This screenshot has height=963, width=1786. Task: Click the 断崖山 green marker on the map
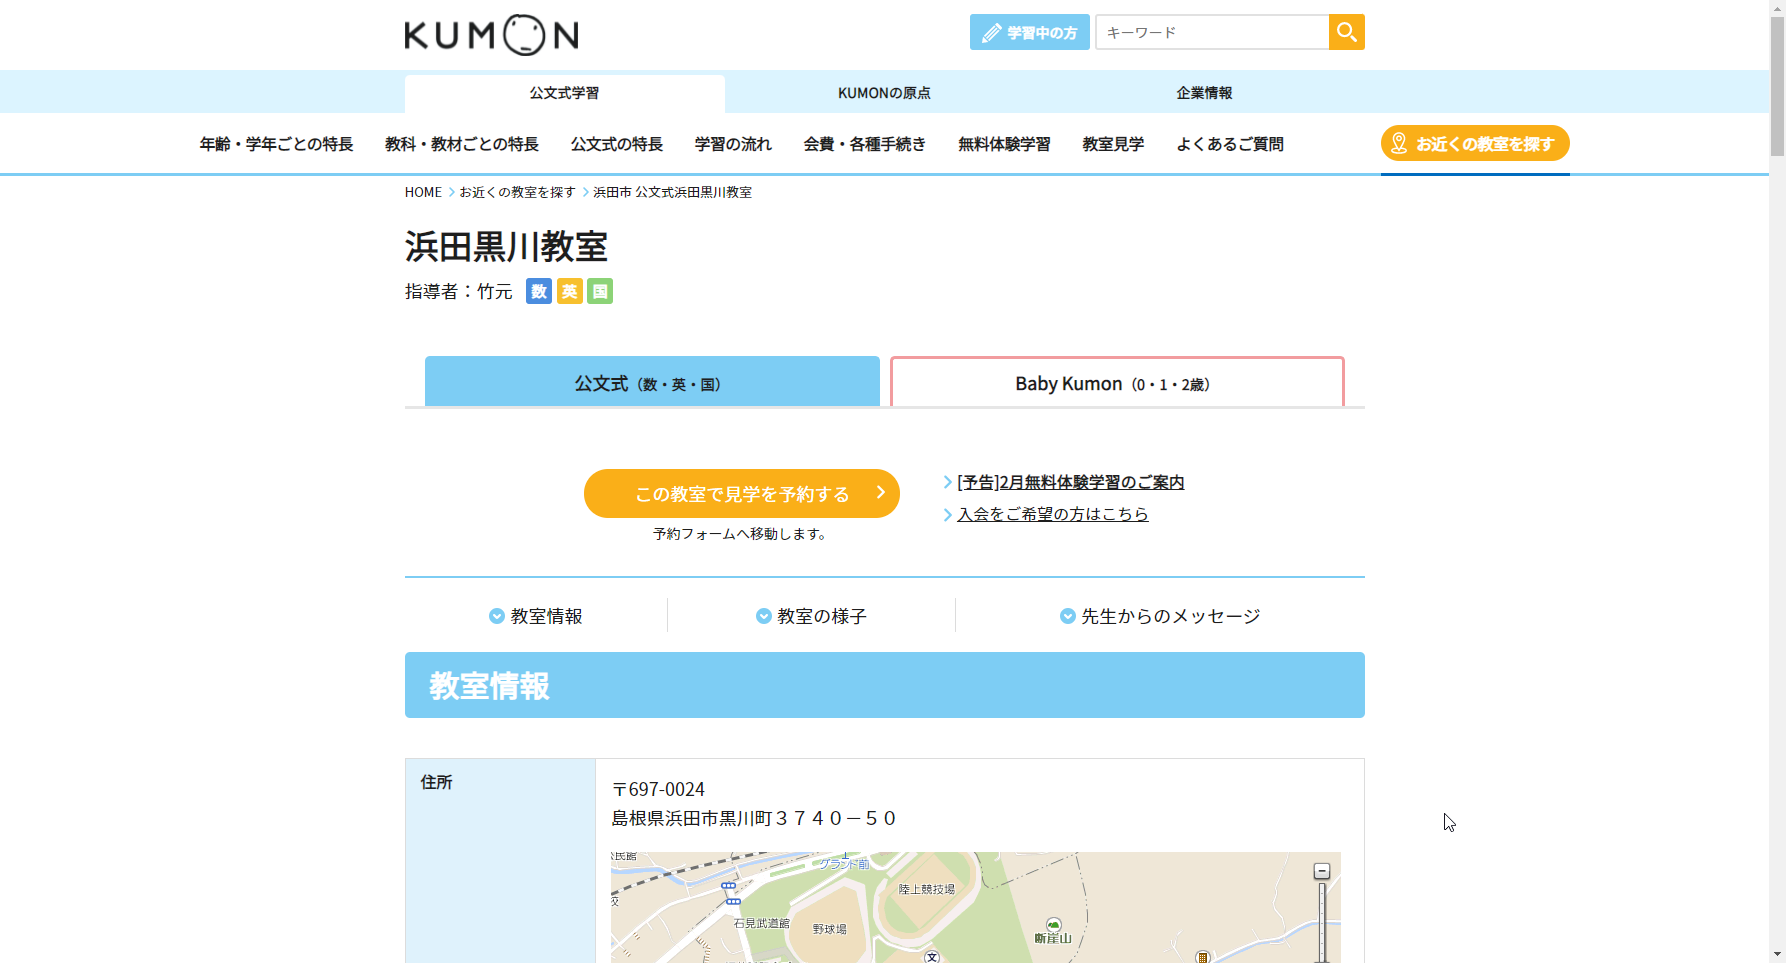(1053, 925)
